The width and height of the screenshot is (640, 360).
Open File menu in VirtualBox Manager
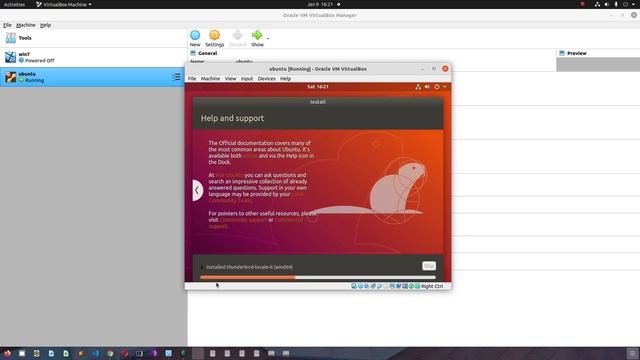click(x=7, y=25)
